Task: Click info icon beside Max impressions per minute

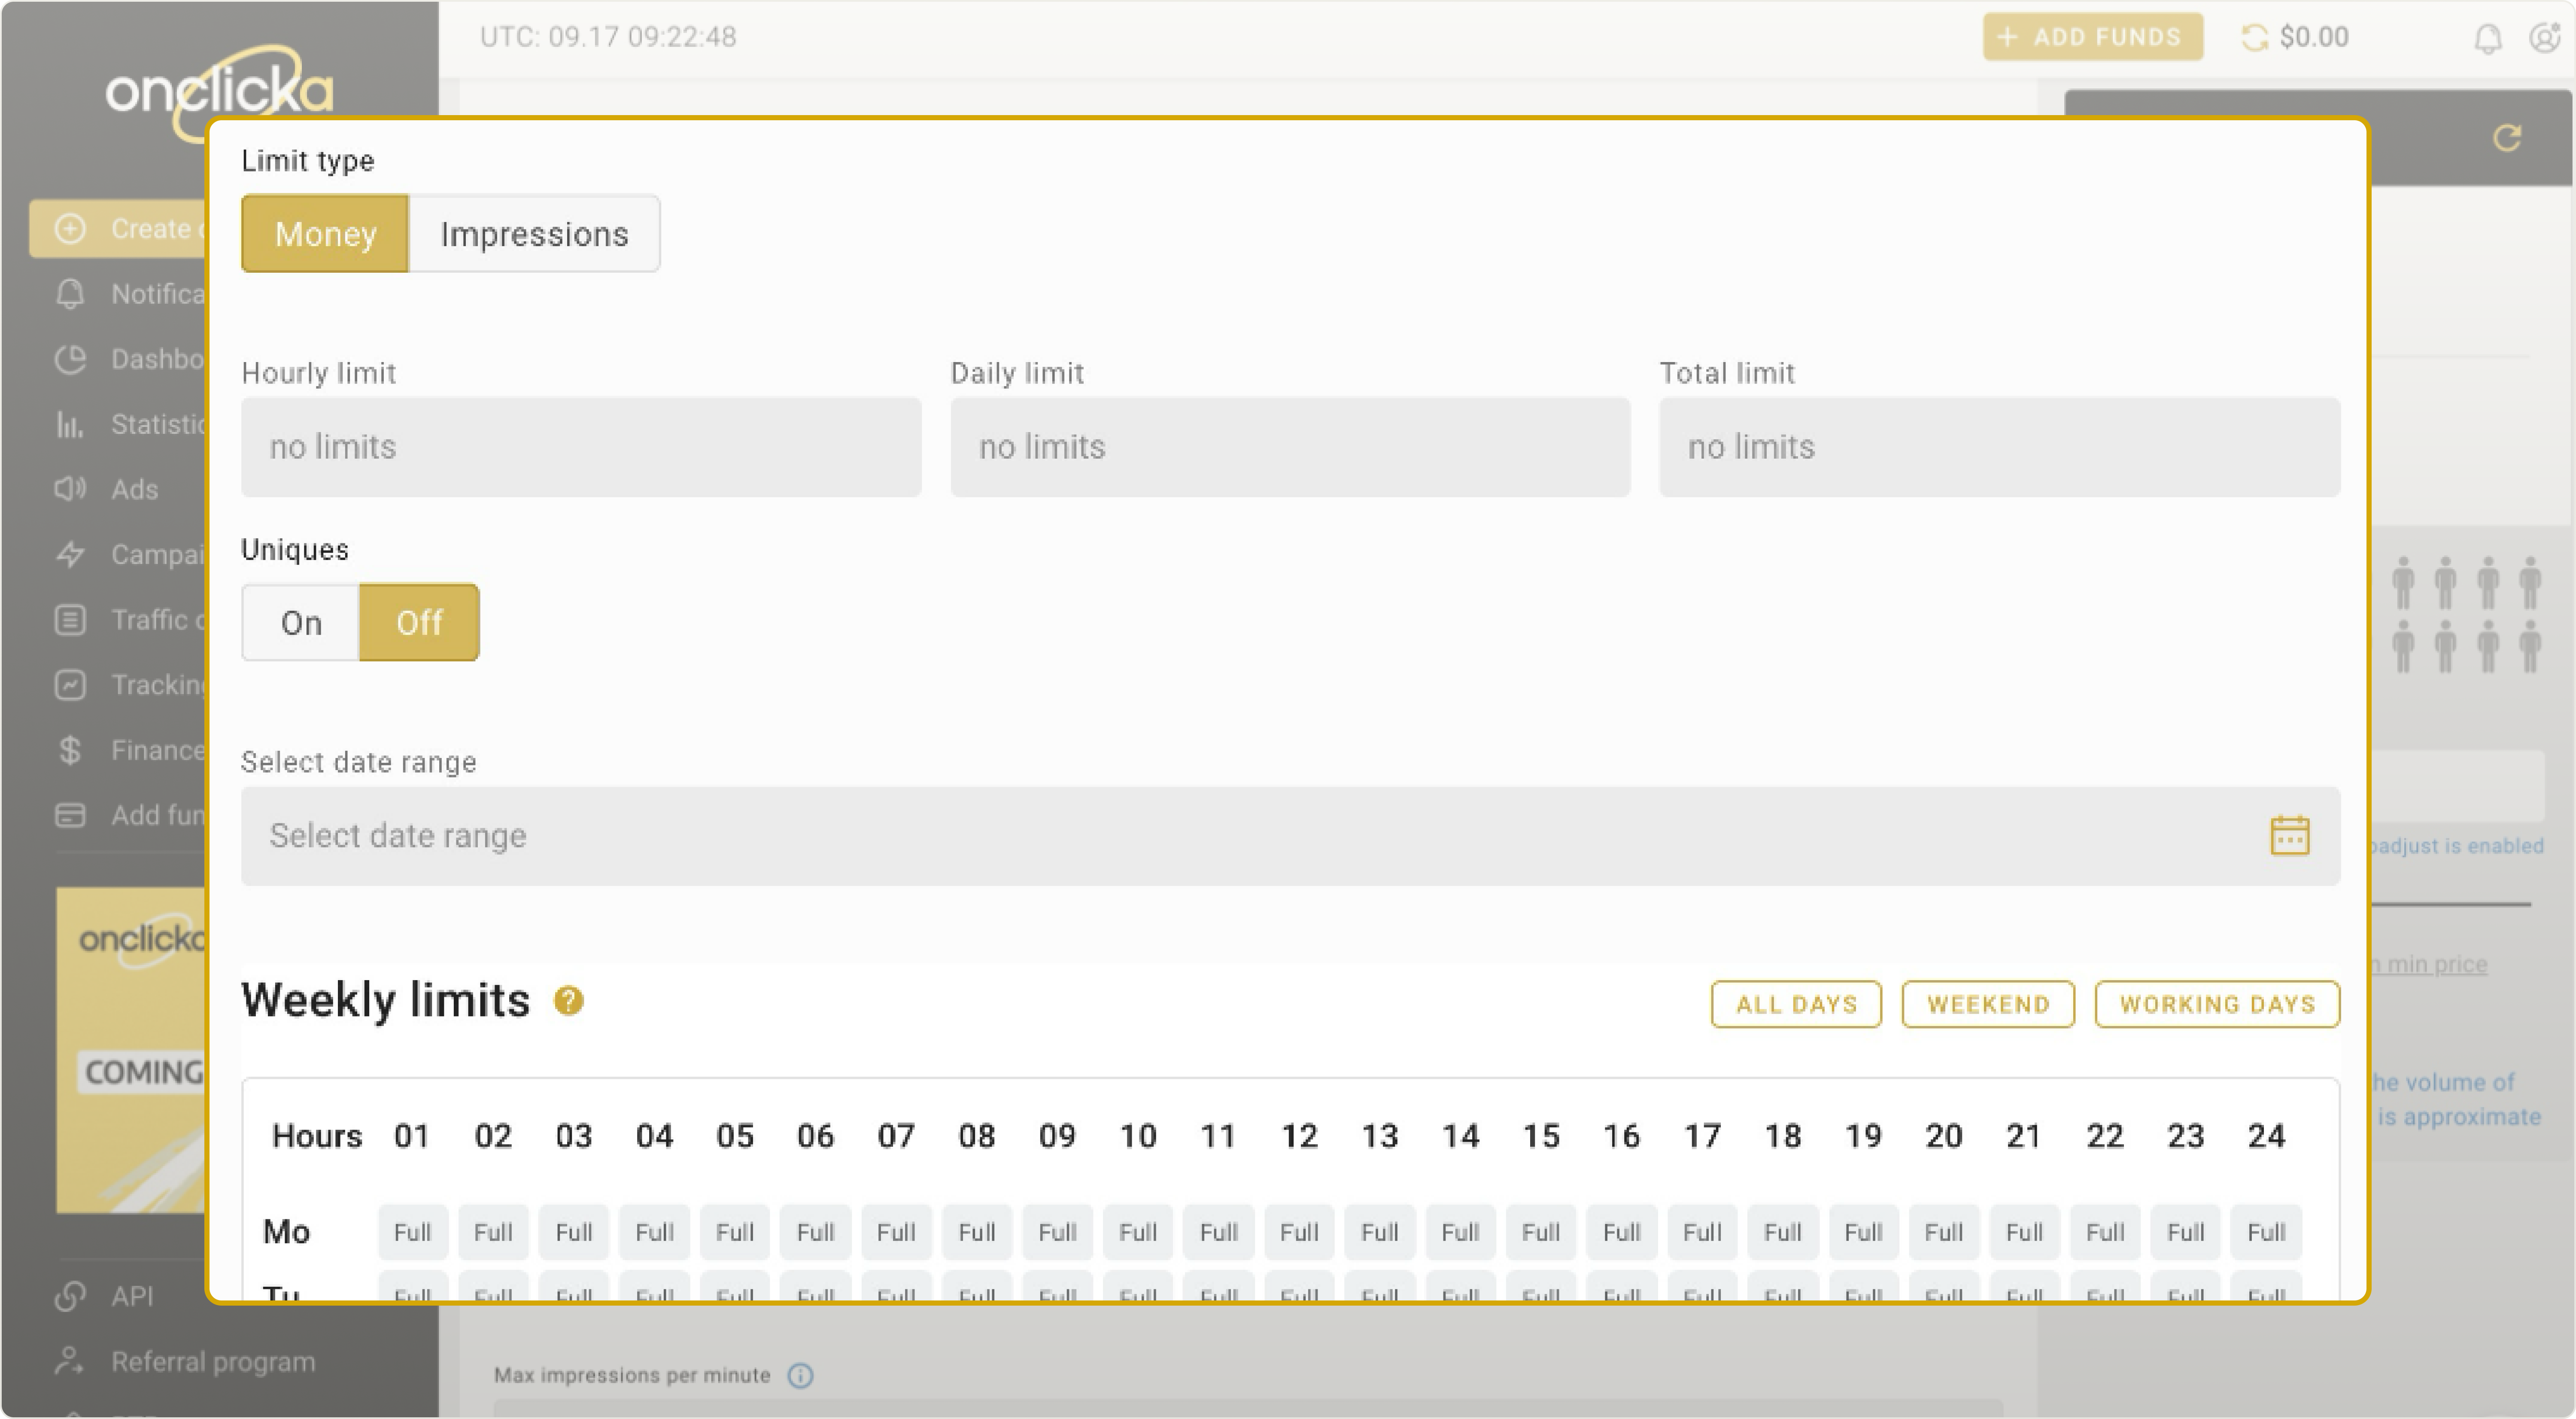Action: pos(800,1376)
